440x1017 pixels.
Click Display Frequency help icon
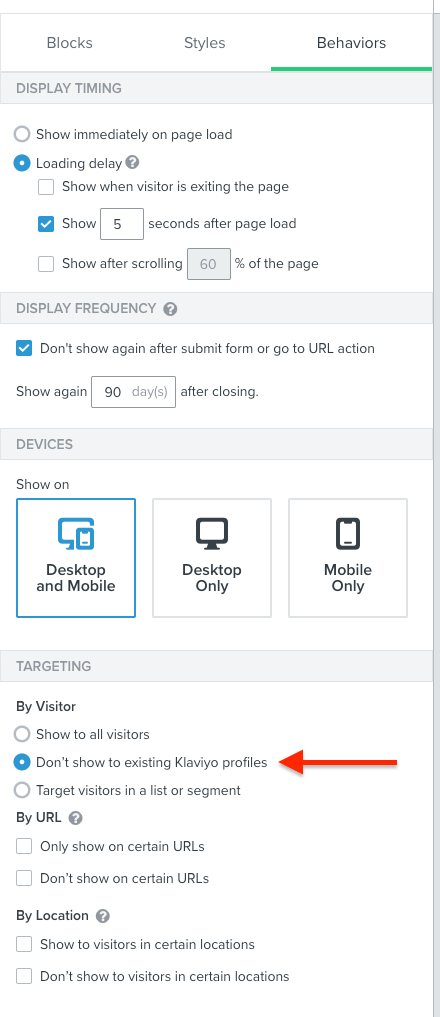tap(170, 309)
